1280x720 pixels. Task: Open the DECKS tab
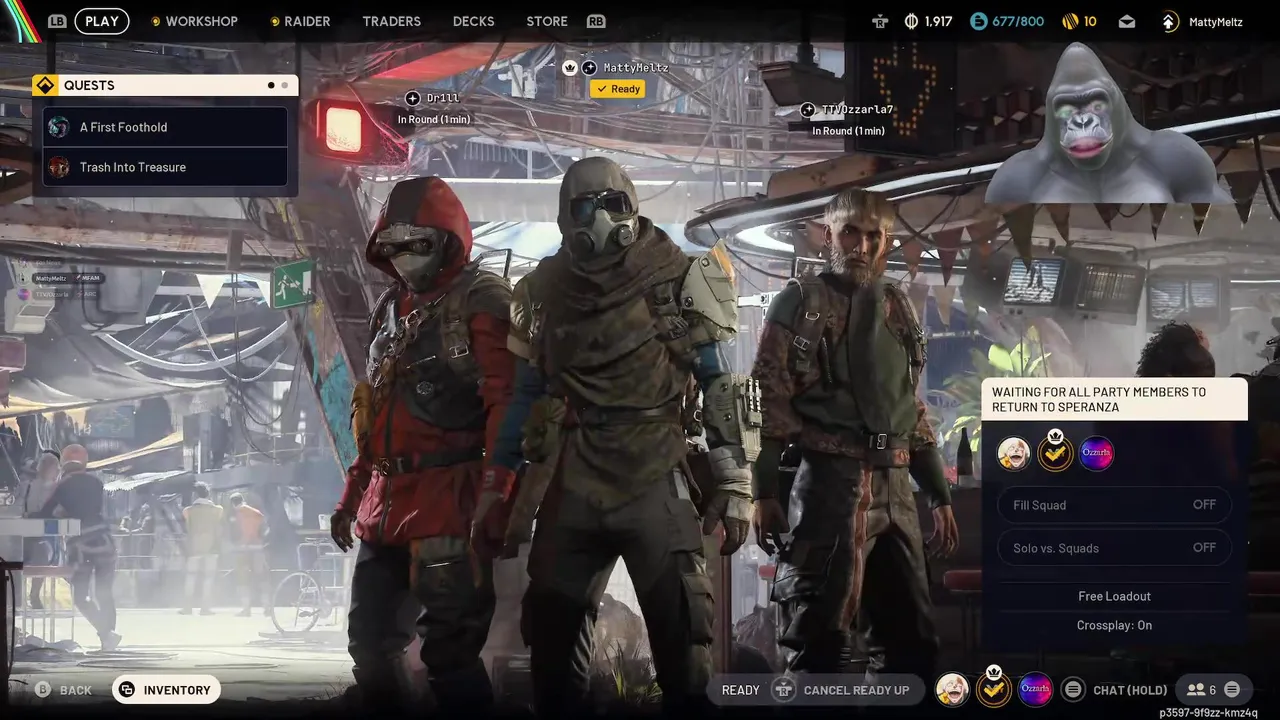473,21
